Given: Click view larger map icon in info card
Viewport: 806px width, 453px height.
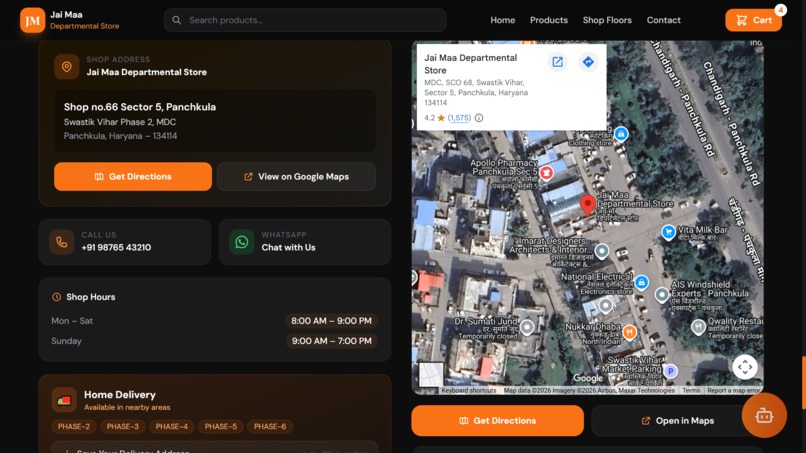Looking at the screenshot, I should 557,62.
